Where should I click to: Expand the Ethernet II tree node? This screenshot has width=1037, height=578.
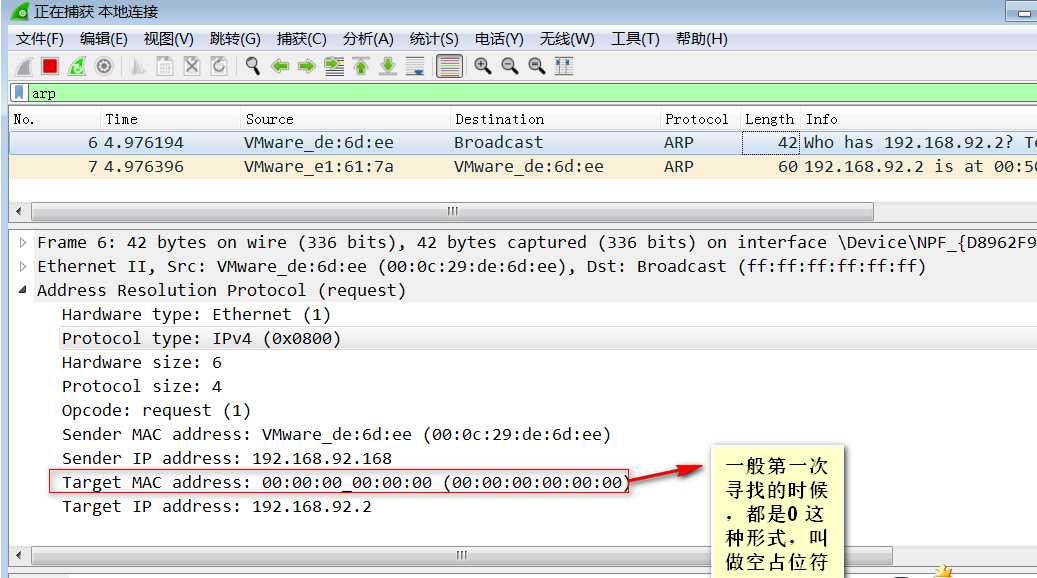click(x=23, y=266)
